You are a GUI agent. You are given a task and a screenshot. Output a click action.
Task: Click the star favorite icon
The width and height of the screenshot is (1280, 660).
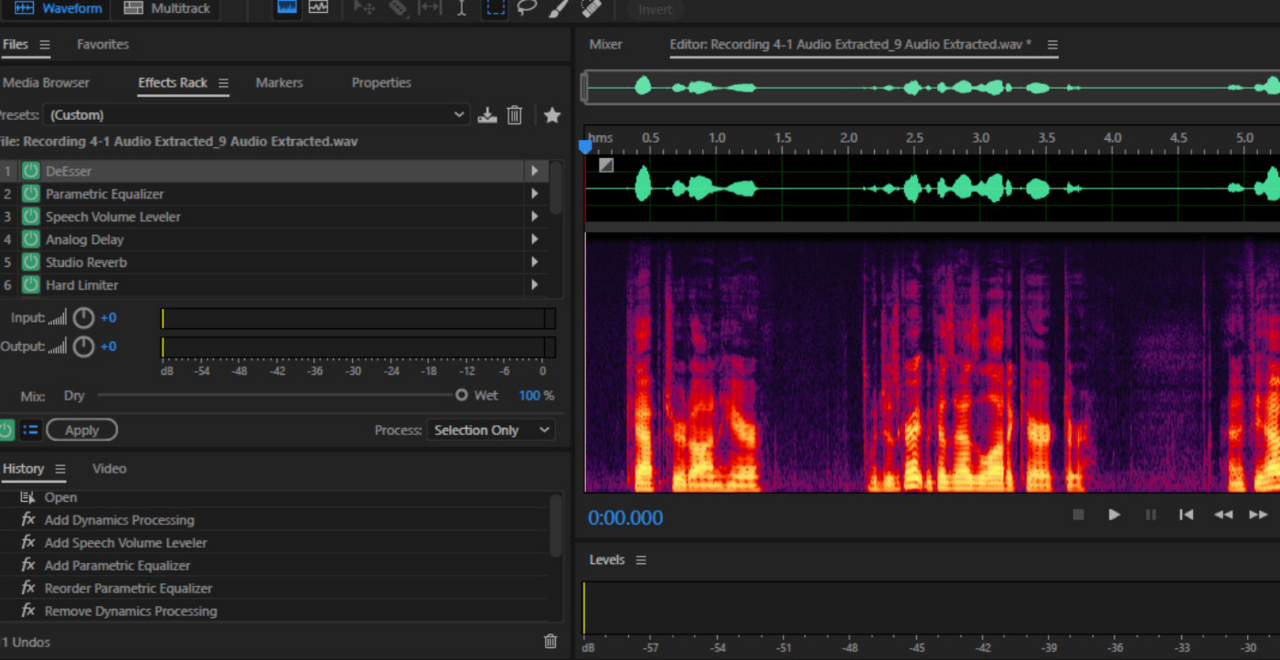[552, 115]
